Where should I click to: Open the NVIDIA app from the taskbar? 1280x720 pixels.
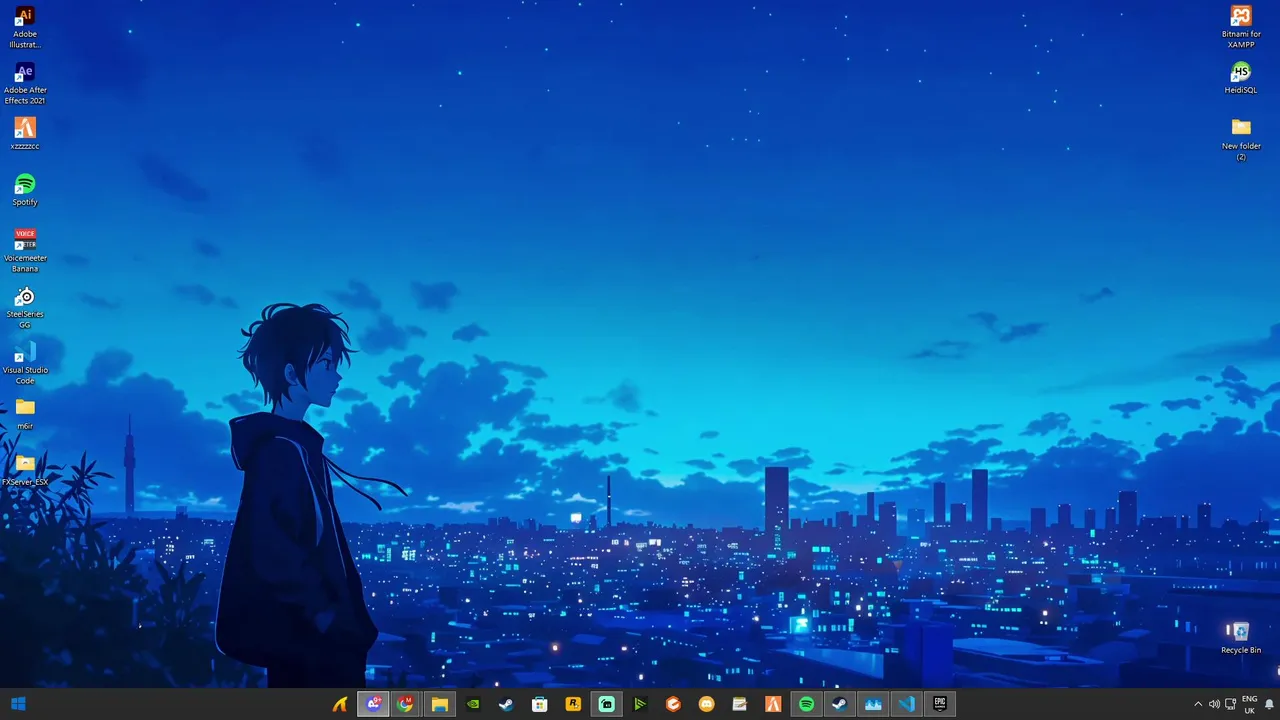(x=473, y=704)
